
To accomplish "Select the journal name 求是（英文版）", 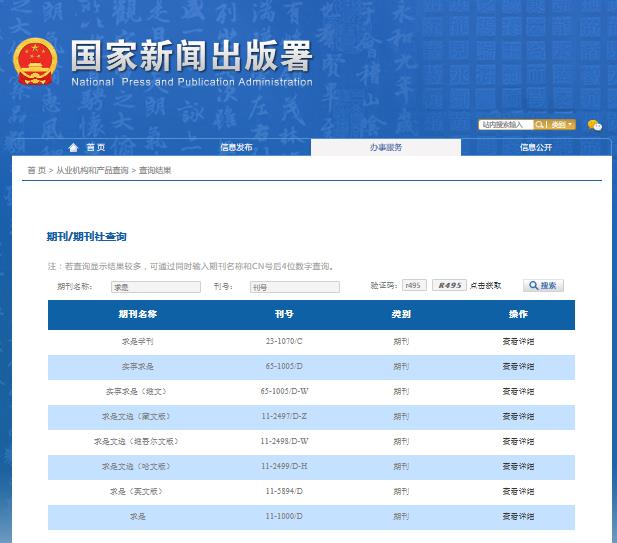I will click(137, 491).
